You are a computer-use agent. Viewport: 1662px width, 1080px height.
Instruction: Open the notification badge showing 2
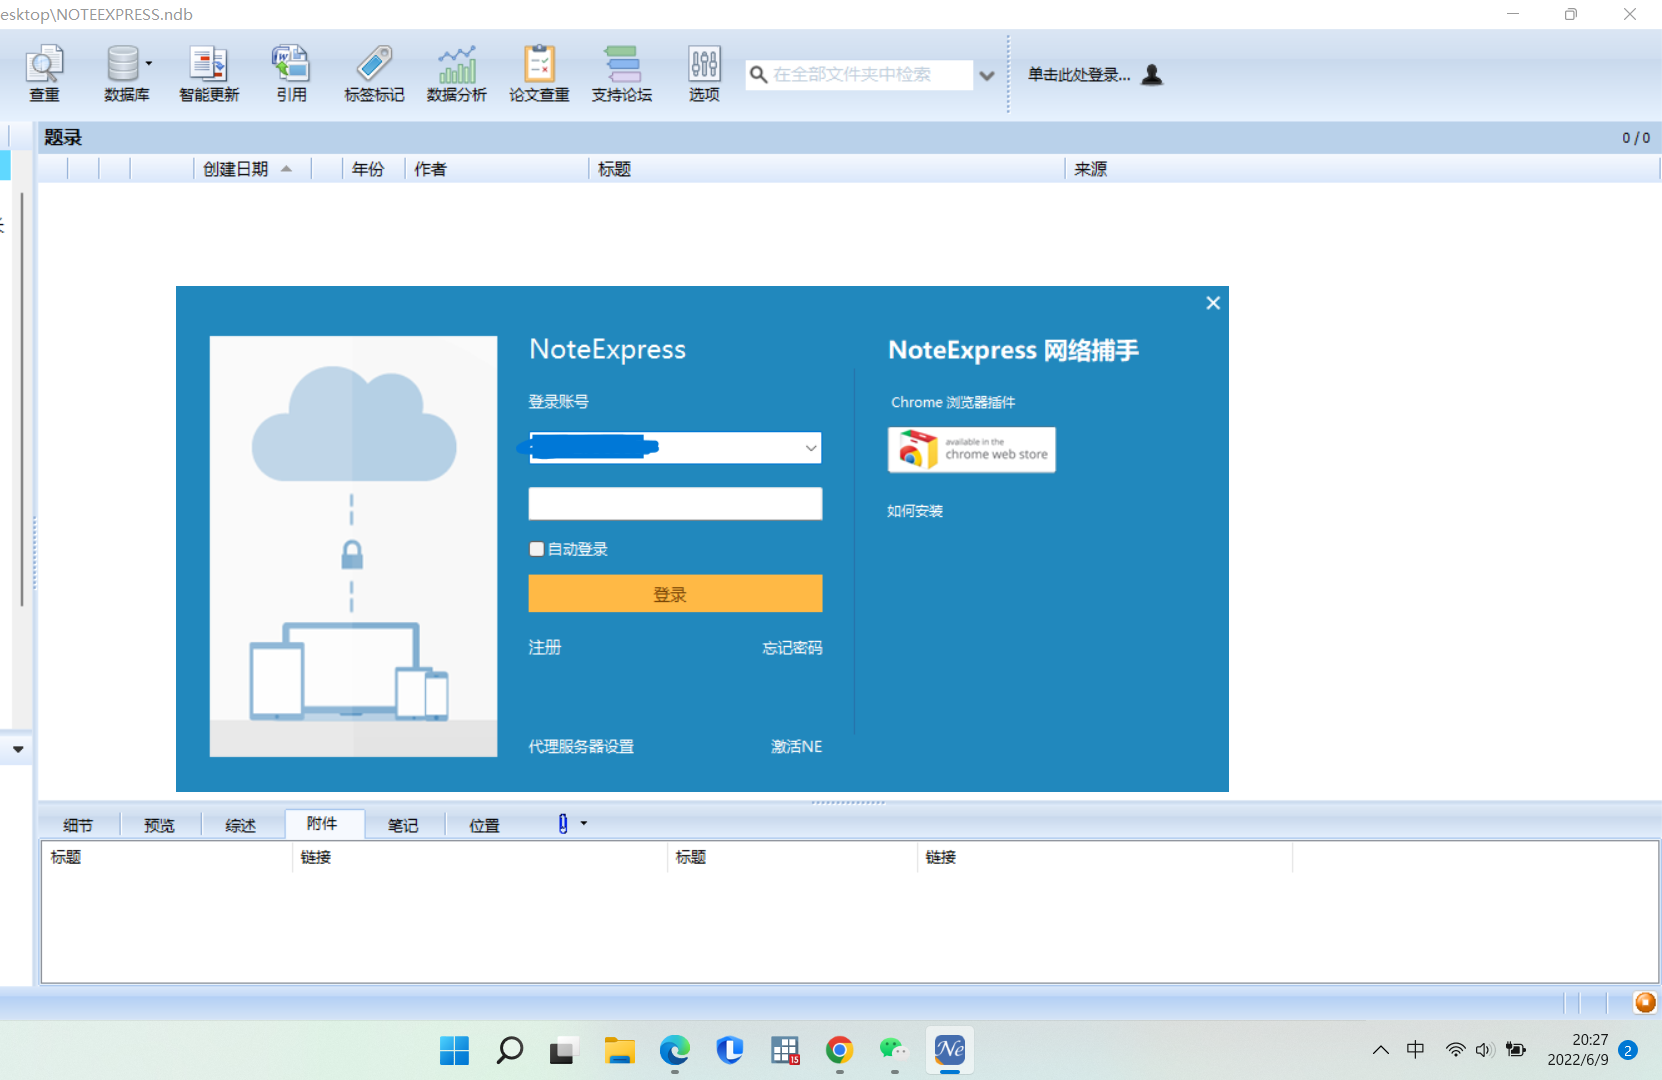point(1628,1050)
